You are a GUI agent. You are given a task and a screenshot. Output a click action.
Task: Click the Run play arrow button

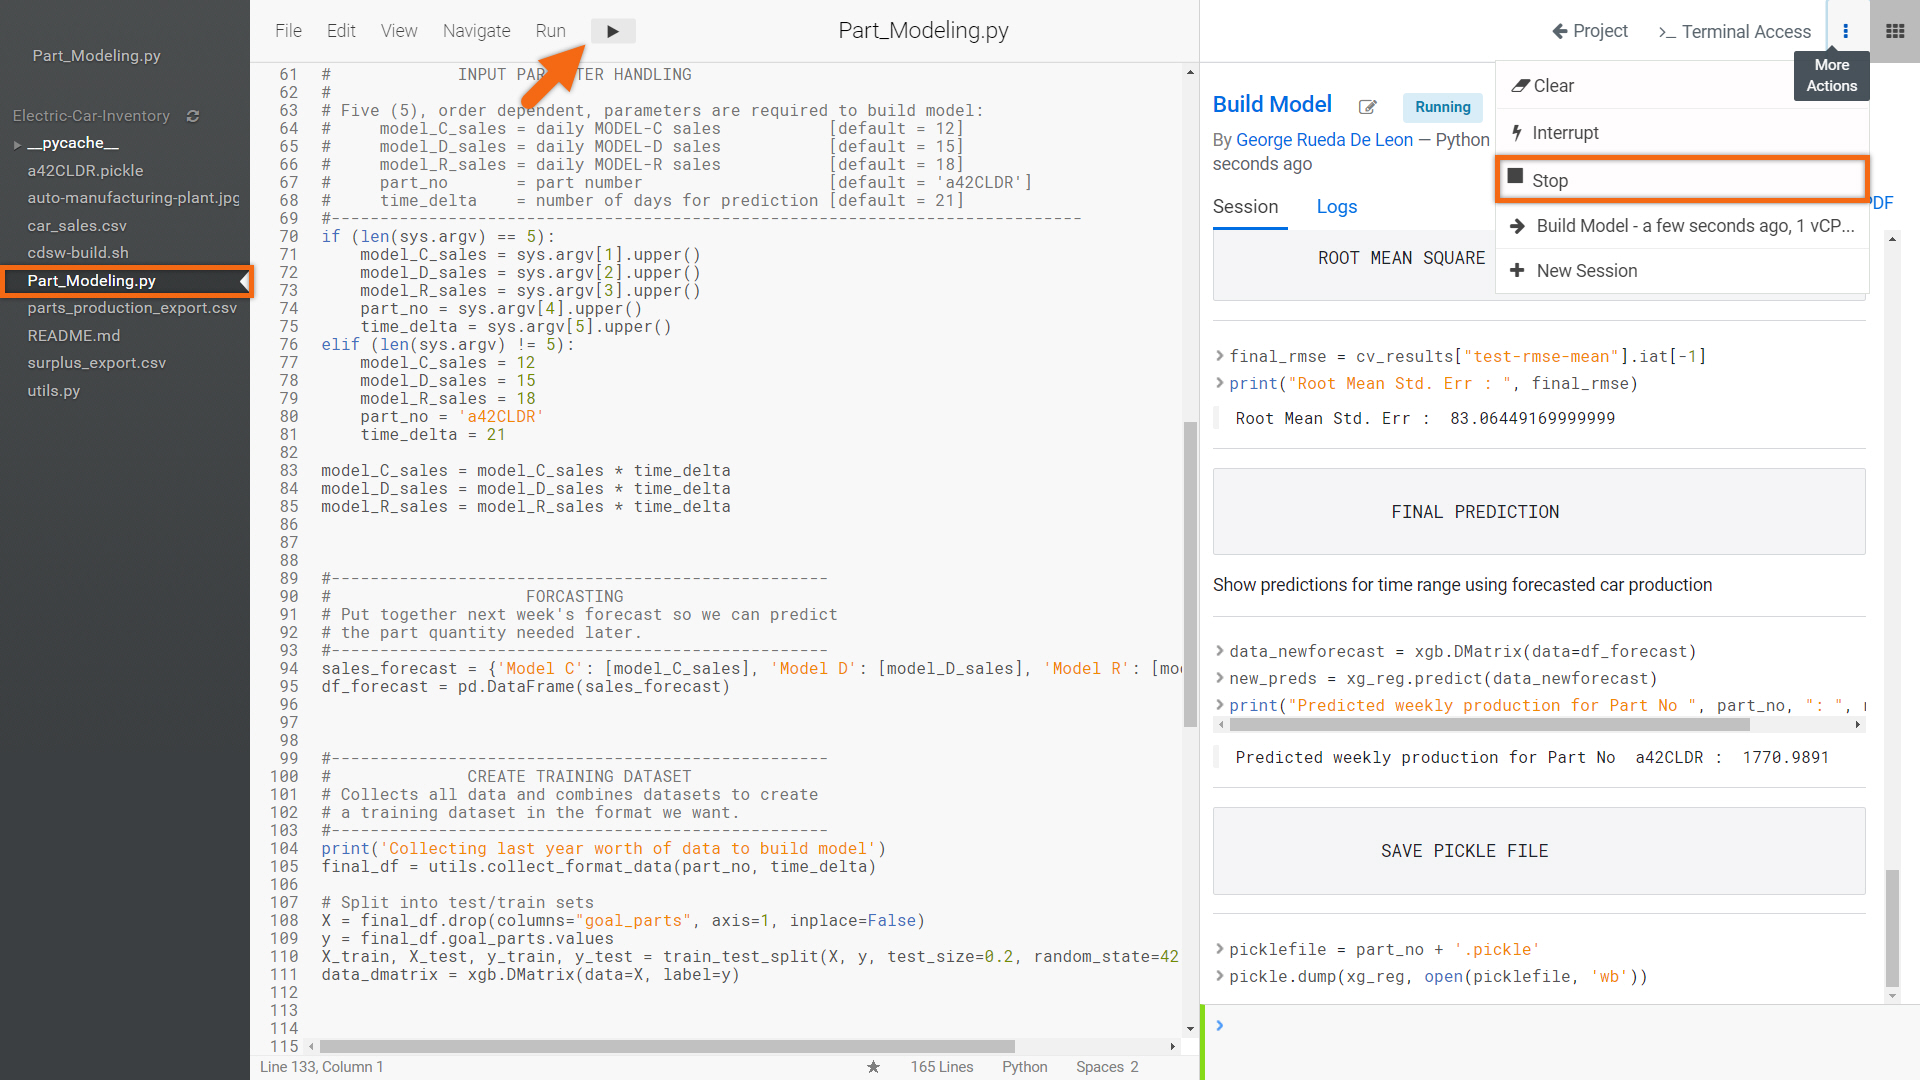(612, 31)
